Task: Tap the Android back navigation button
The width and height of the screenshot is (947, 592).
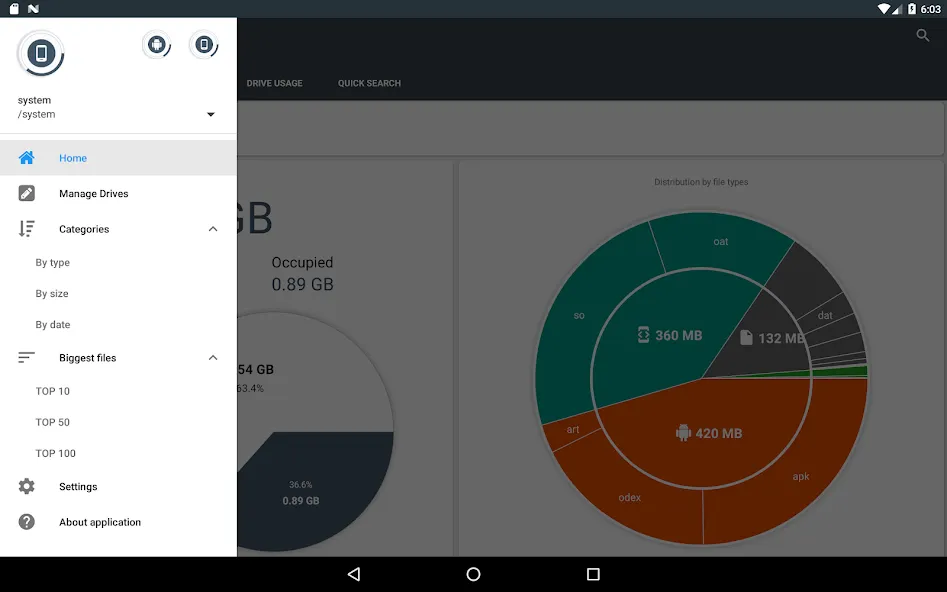Action: point(354,574)
